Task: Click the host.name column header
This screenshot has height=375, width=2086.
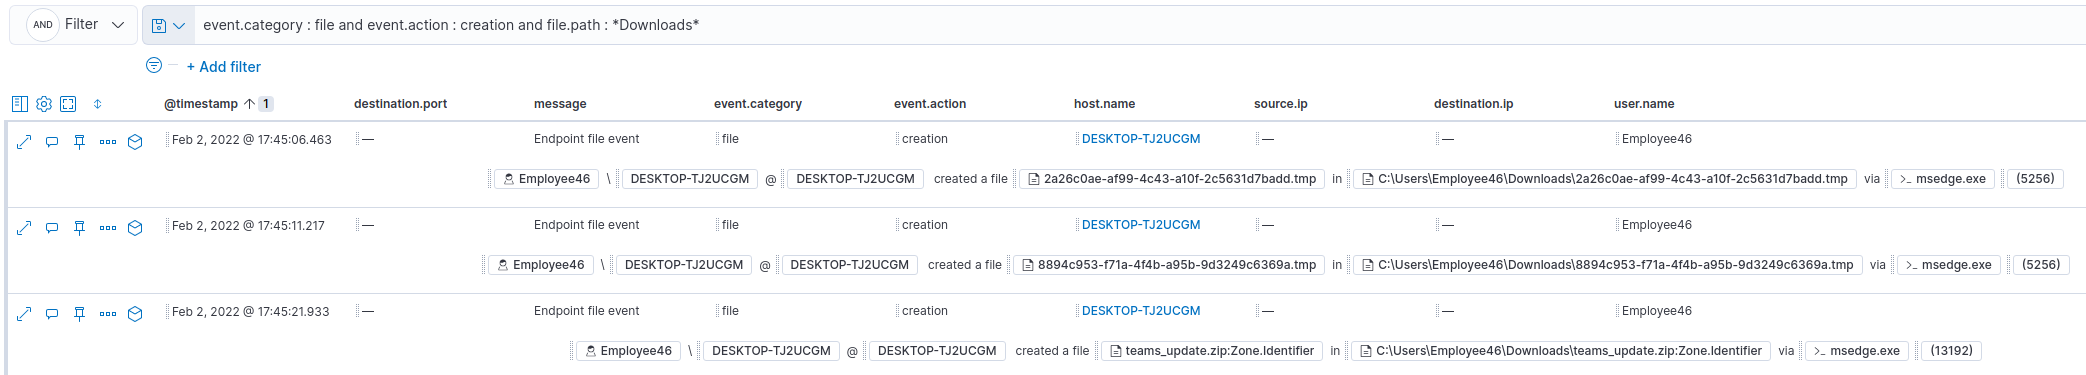Action: point(1104,104)
